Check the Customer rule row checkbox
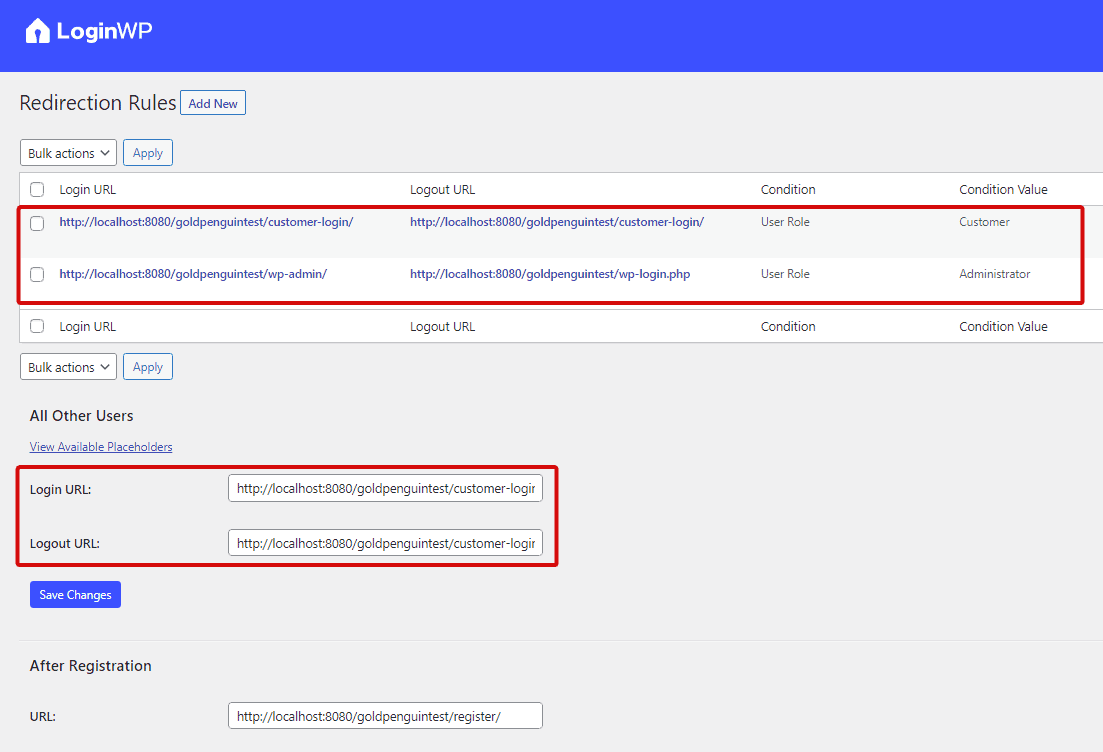The width and height of the screenshot is (1103, 752). pyautogui.click(x=37, y=223)
